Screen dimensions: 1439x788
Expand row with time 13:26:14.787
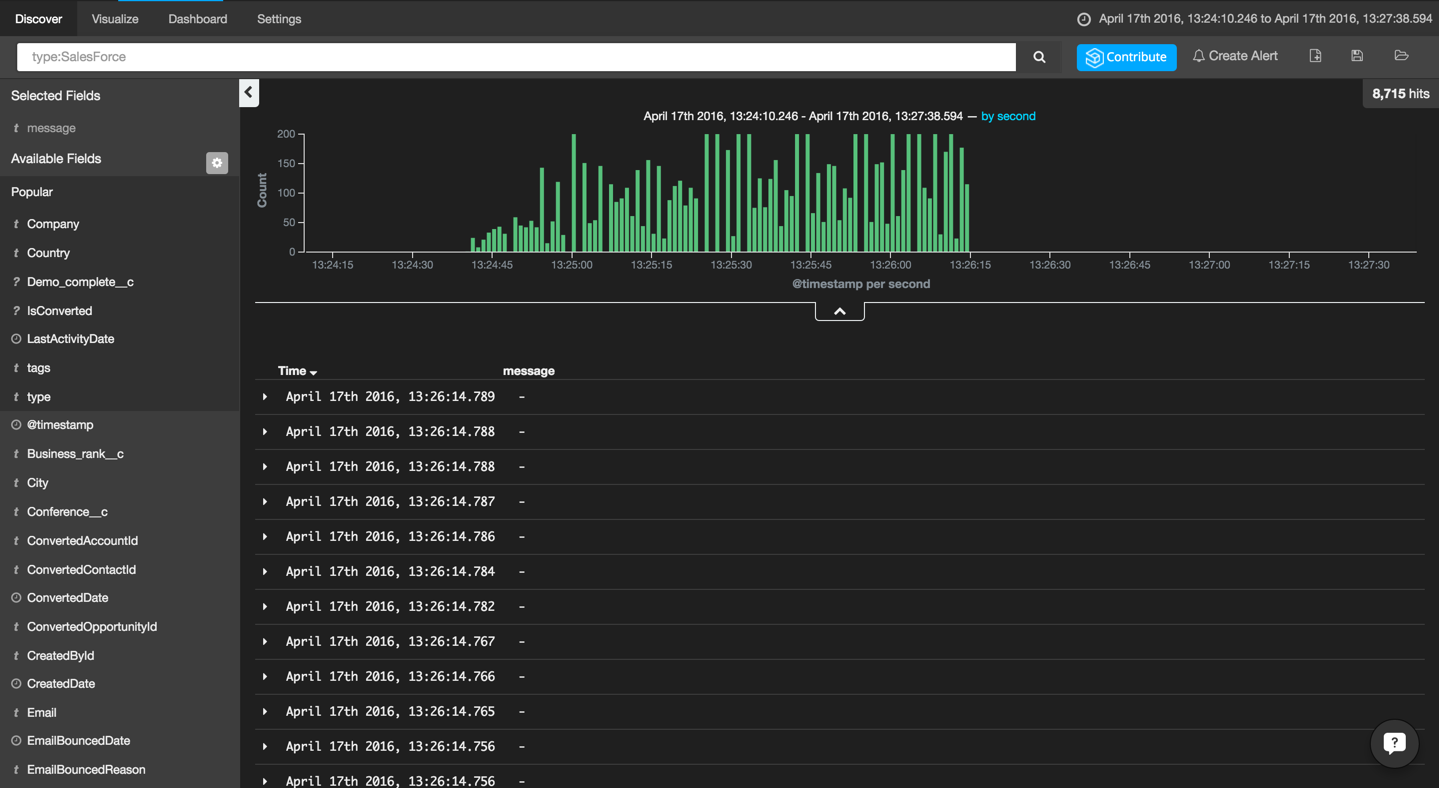[x=265, y=502]
